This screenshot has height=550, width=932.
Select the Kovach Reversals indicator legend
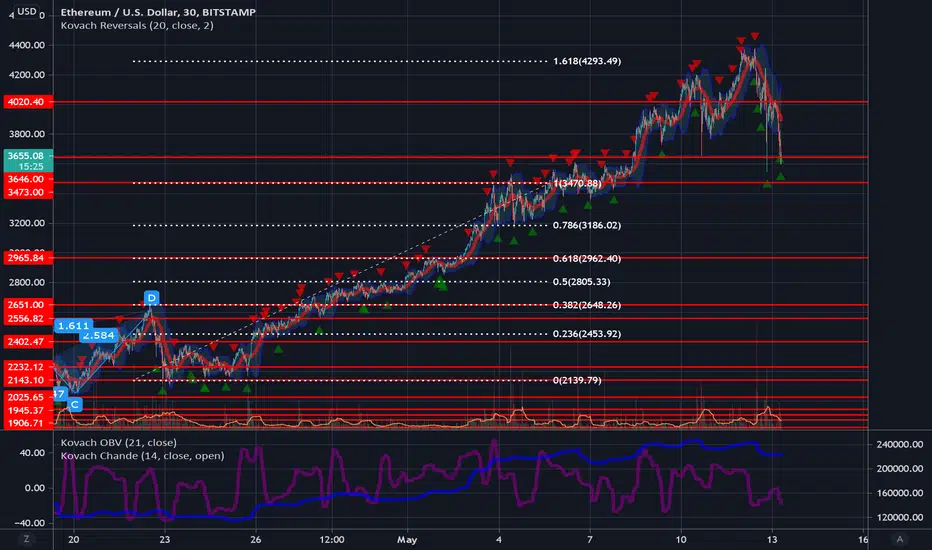[137, 26]
